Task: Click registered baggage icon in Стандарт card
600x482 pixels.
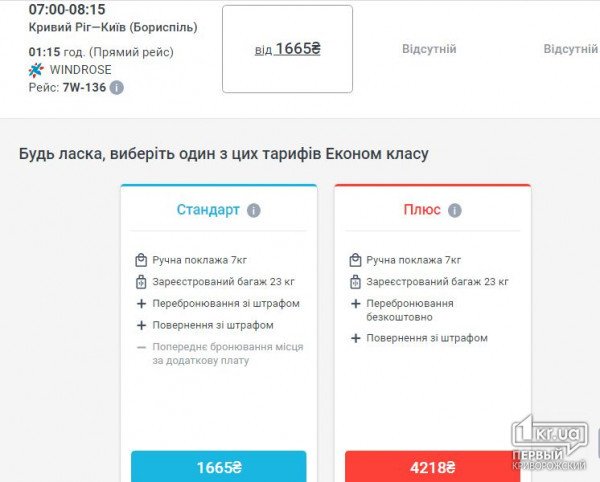Action: click(141, 282)
